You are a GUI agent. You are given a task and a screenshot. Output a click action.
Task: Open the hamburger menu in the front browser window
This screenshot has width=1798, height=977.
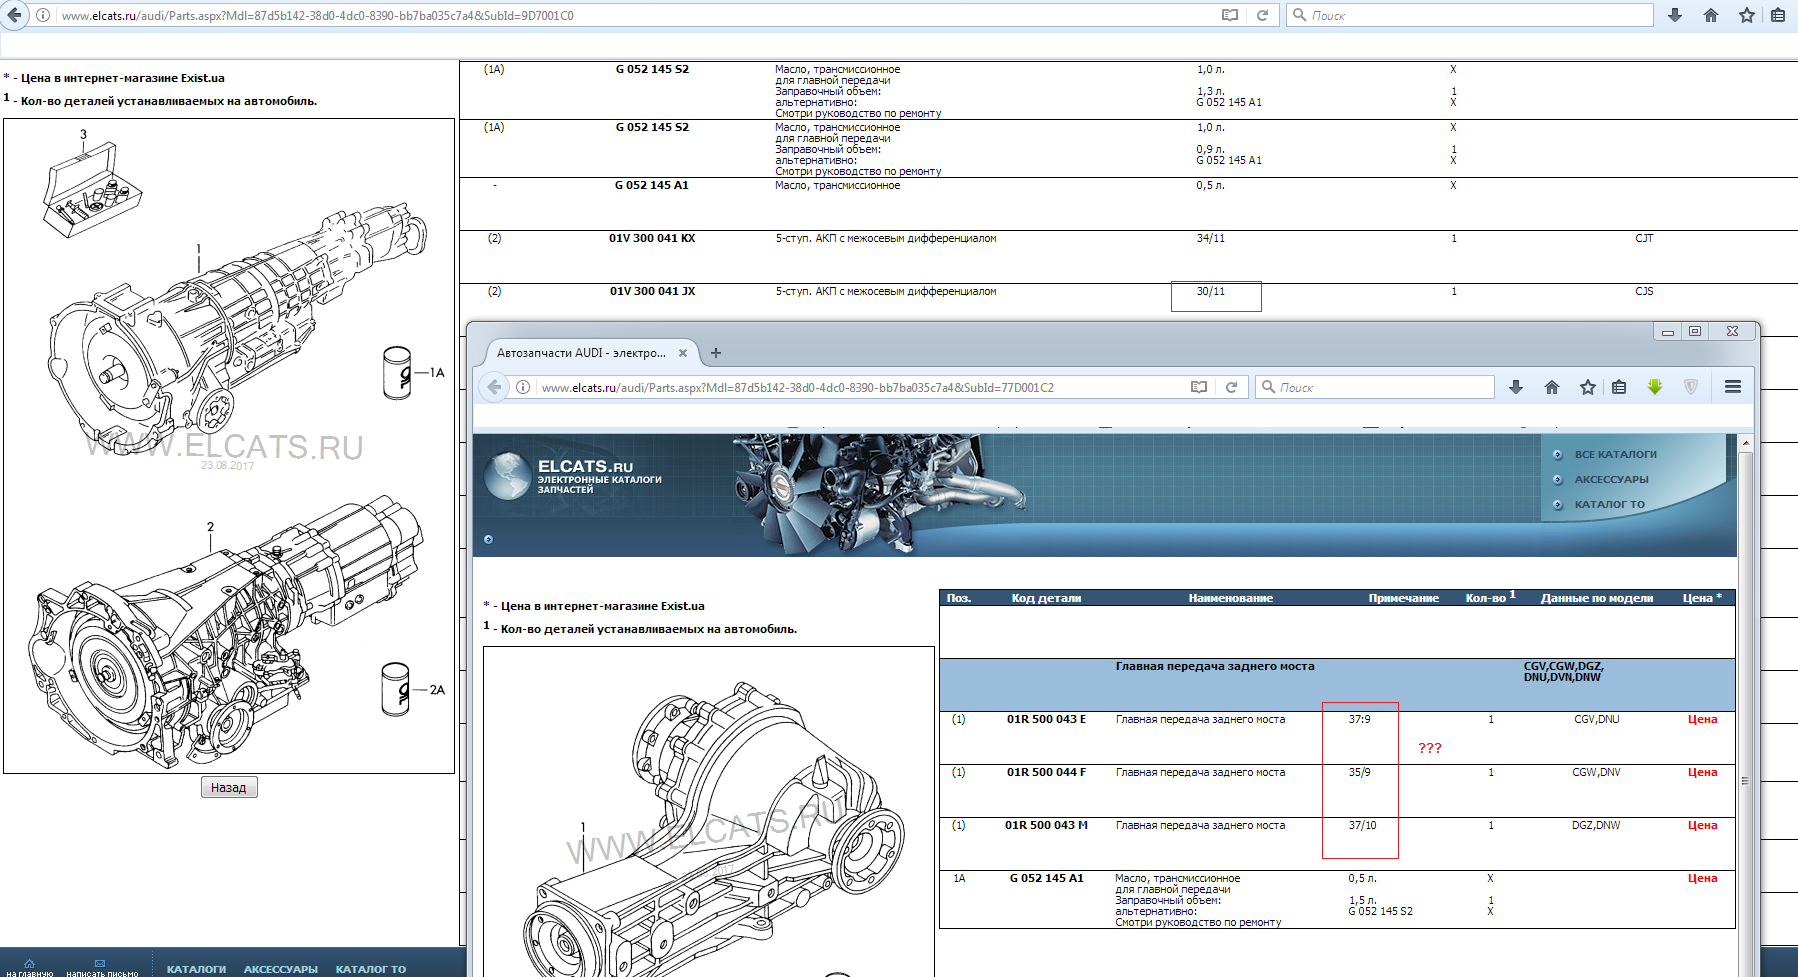[1733, 387]
